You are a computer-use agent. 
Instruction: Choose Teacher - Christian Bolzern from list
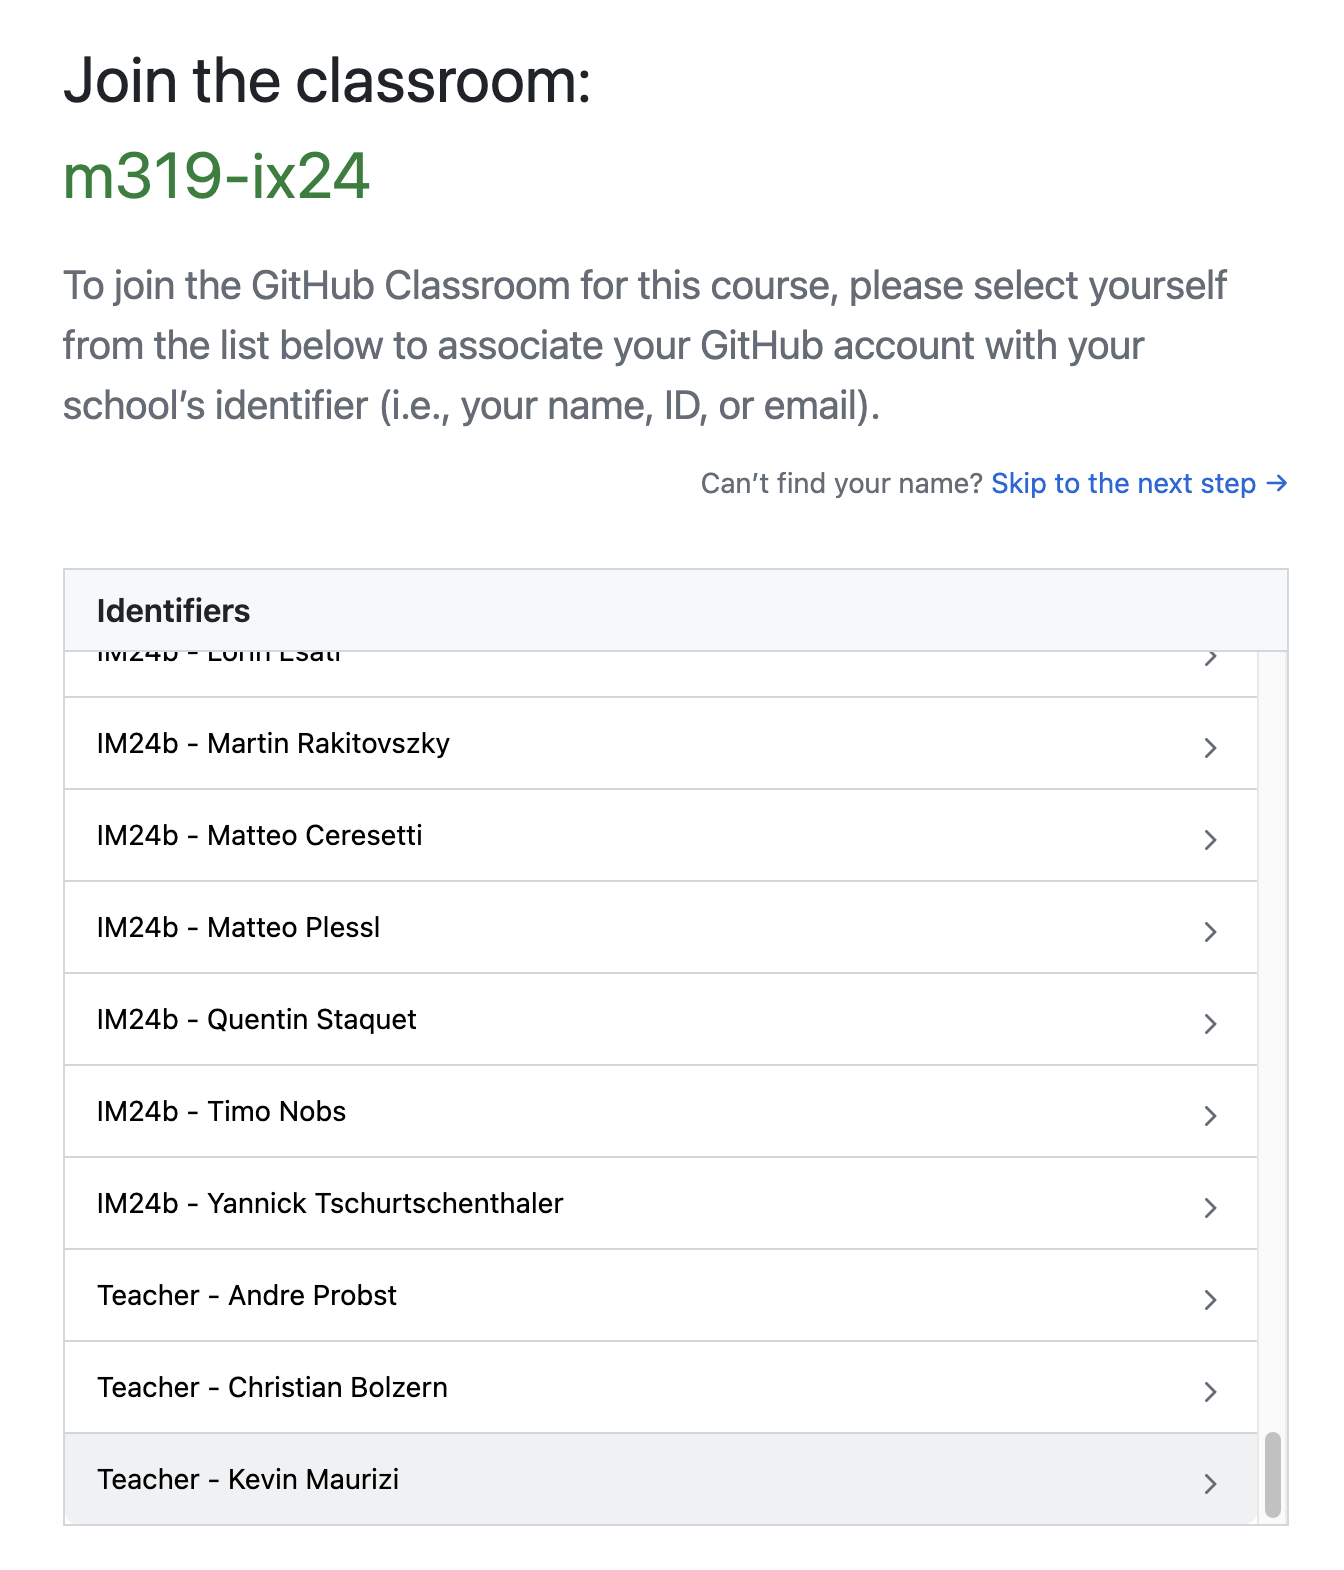coord(272,1388)
